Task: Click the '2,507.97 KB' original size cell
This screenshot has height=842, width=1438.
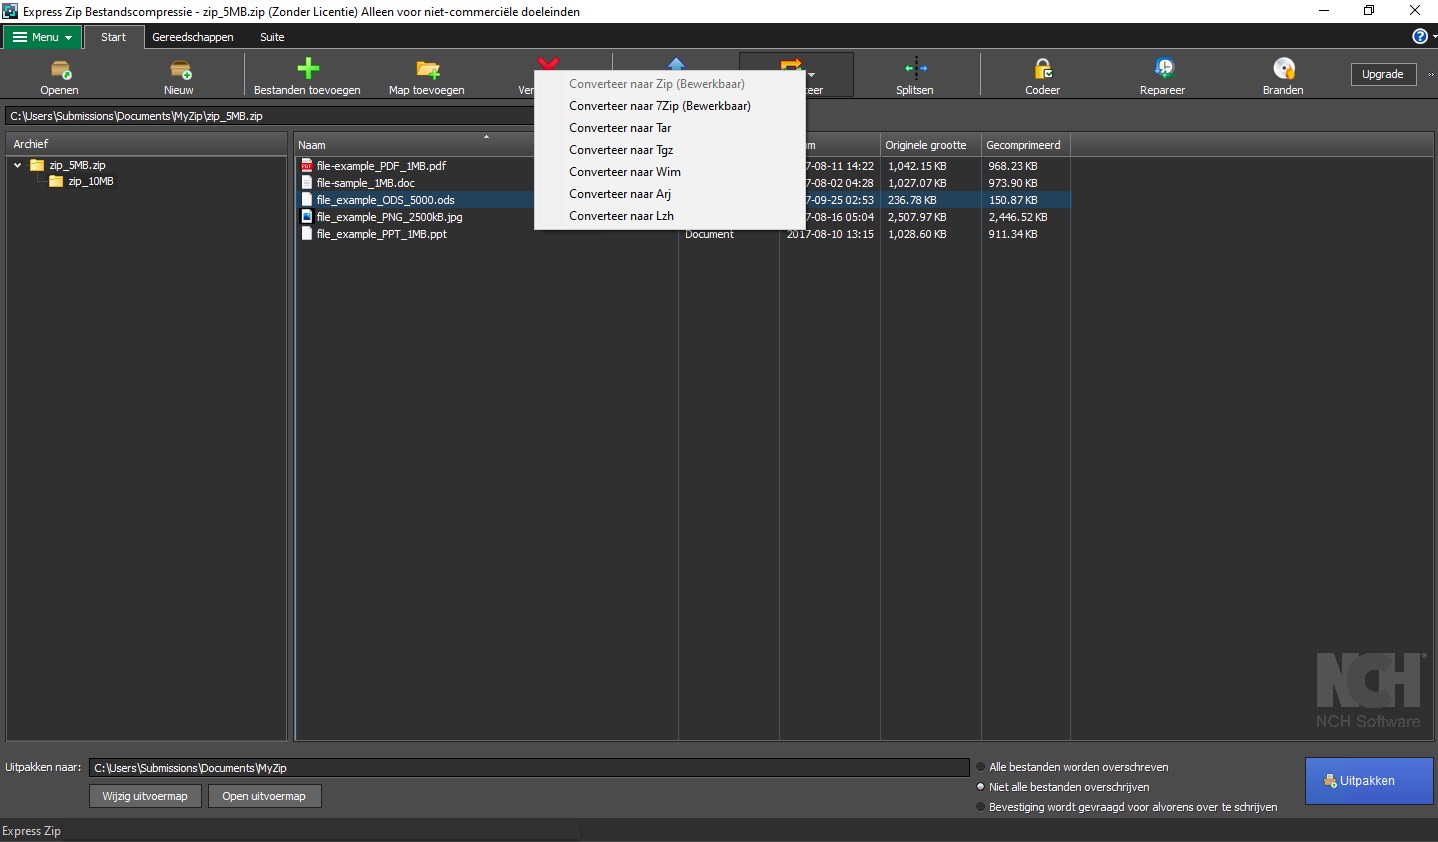Action: pyautogui.click(x=917, y=217)
